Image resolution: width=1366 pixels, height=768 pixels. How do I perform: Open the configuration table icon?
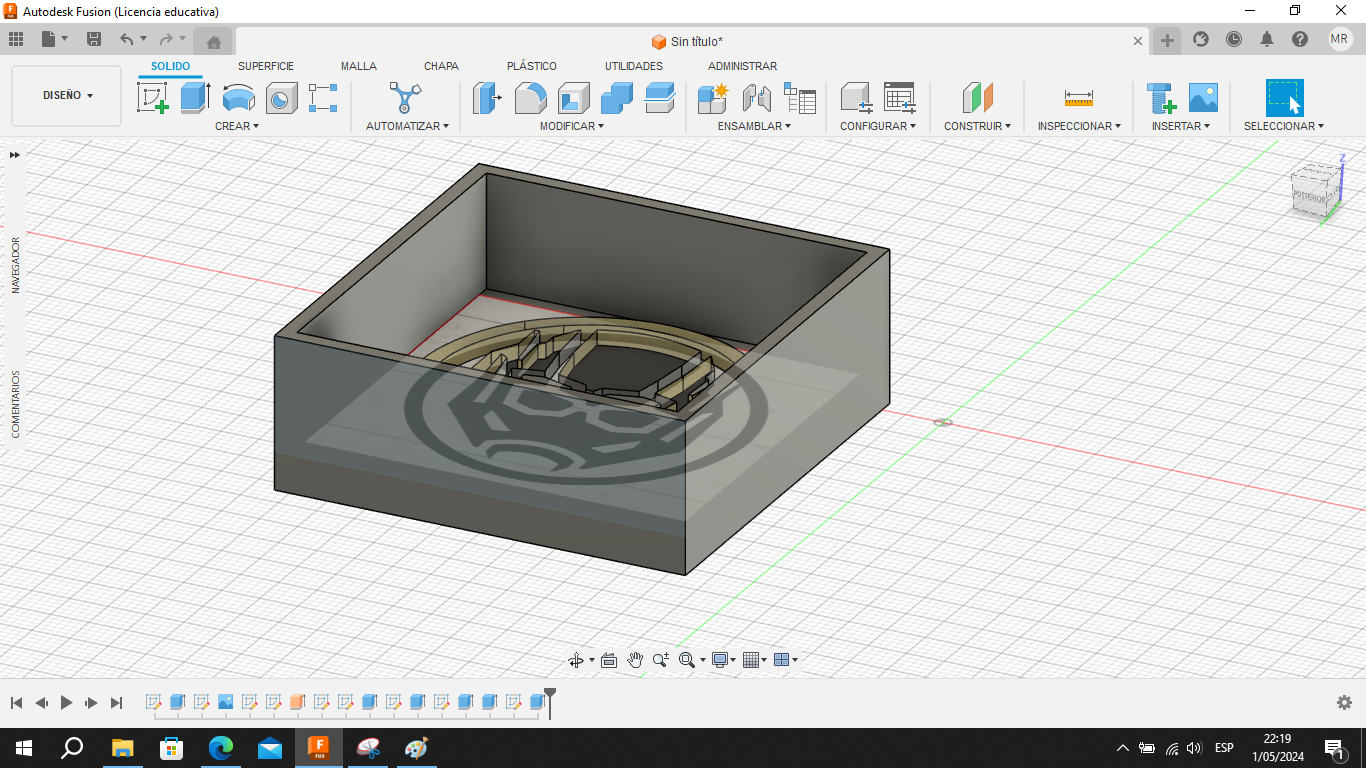point(899,98)
